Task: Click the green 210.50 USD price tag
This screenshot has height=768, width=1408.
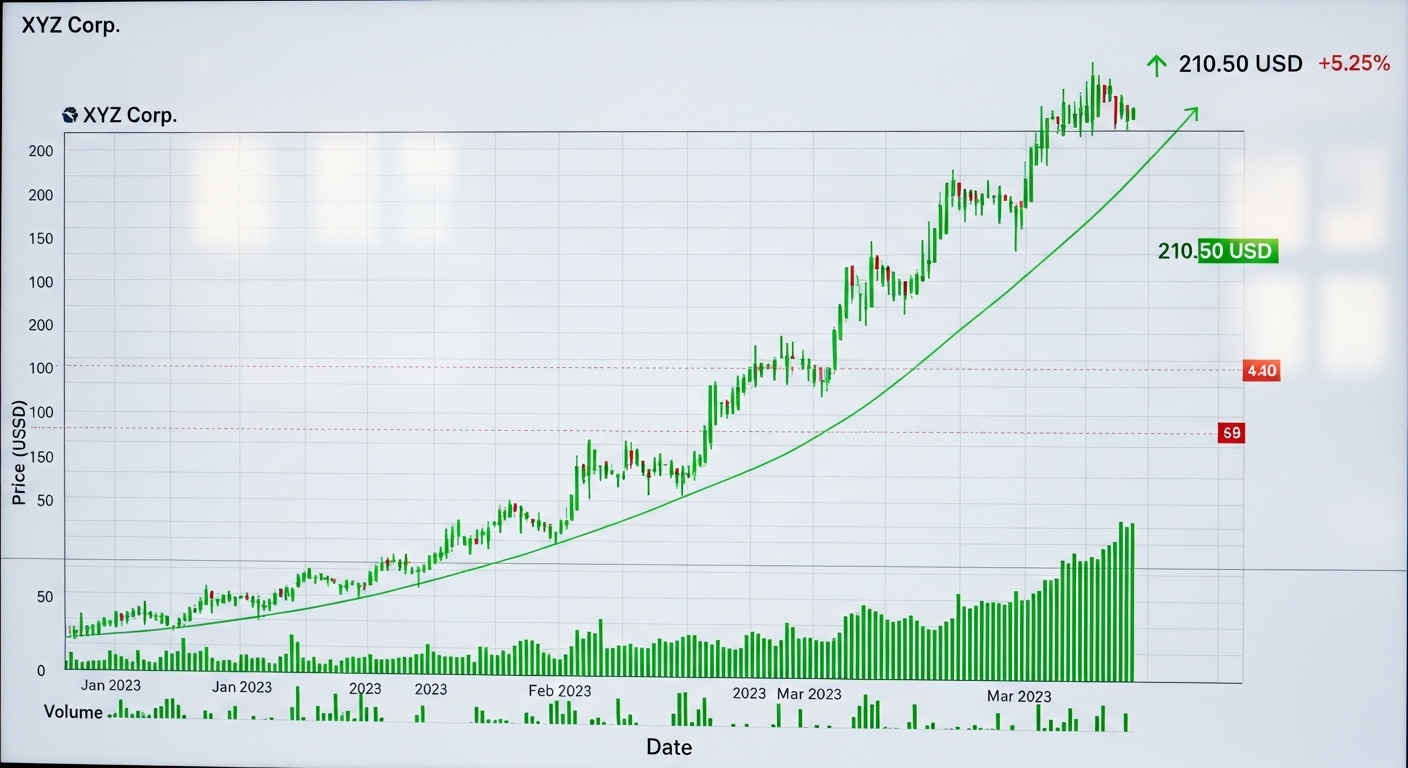Action: point(1217,251)
